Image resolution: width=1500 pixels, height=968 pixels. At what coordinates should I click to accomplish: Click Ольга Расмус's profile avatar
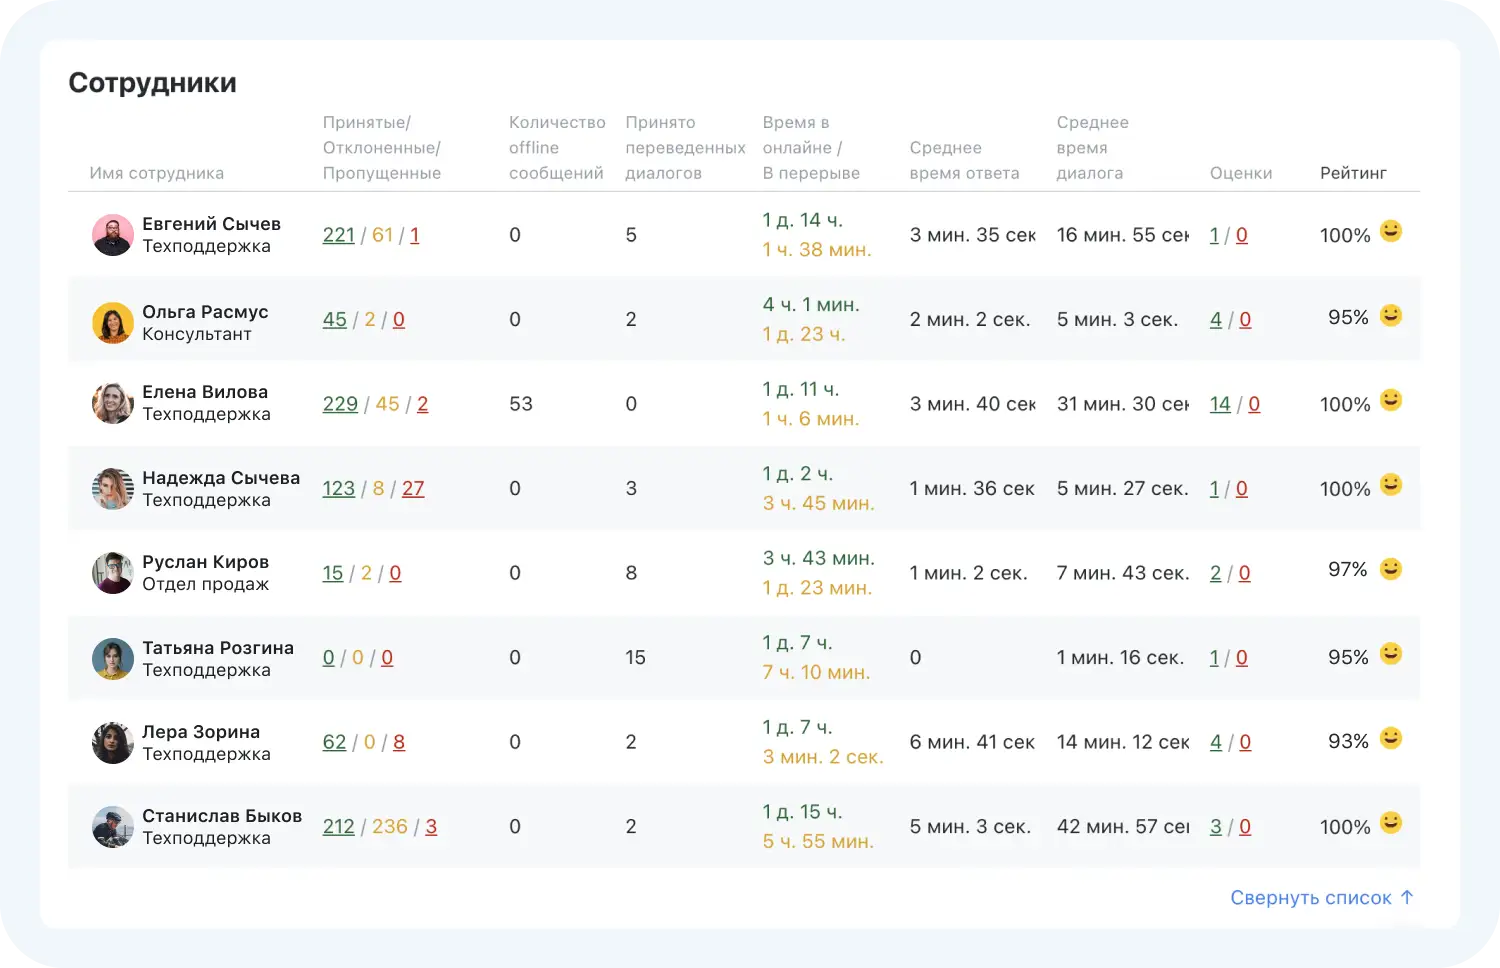[x=112, y=323]
